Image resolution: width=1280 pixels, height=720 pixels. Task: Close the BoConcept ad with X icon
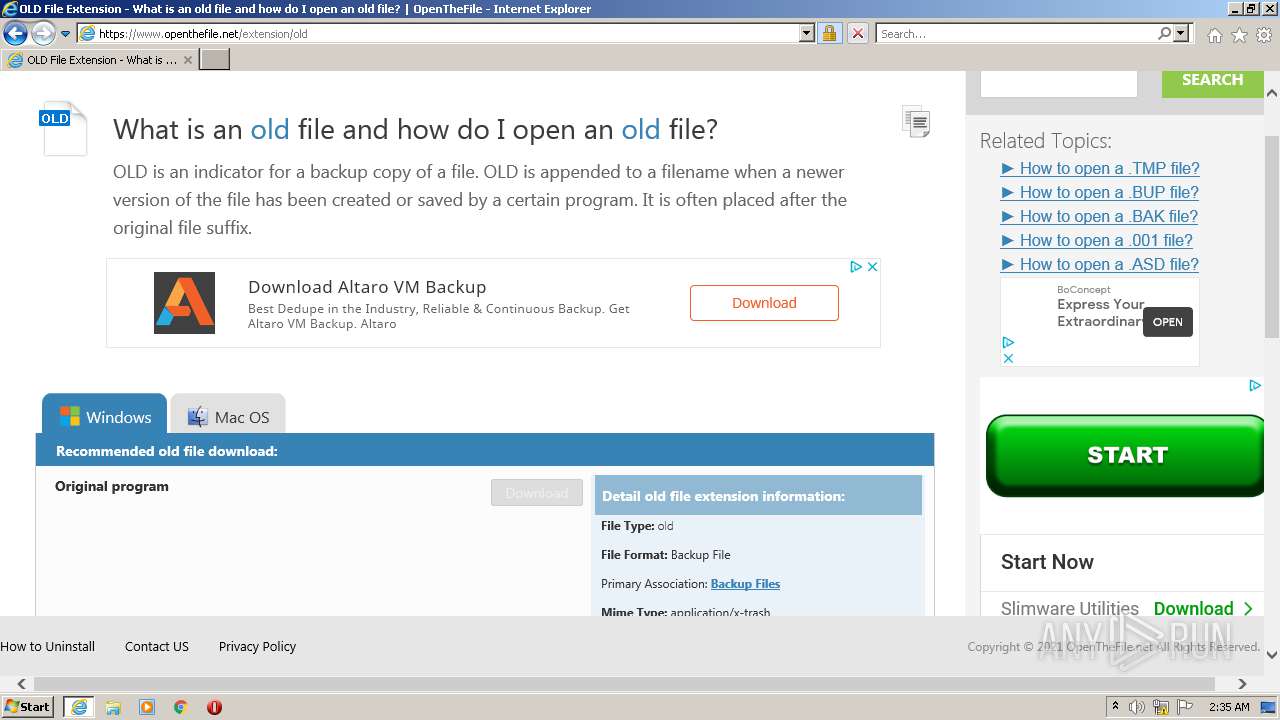click(1008, 358)
